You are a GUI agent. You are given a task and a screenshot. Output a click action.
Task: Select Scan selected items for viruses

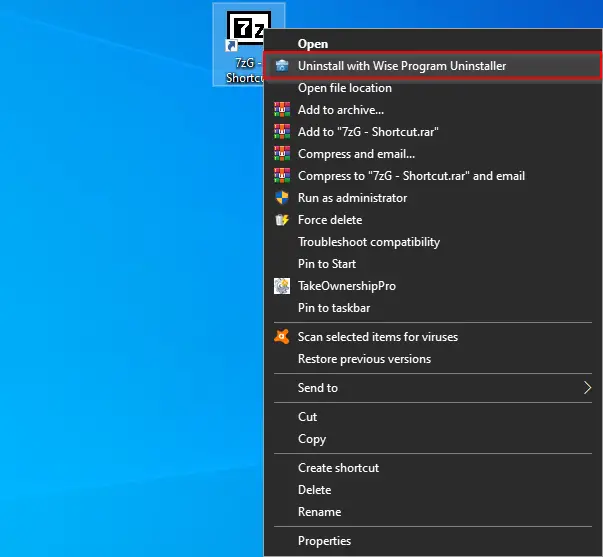(433, 337)
